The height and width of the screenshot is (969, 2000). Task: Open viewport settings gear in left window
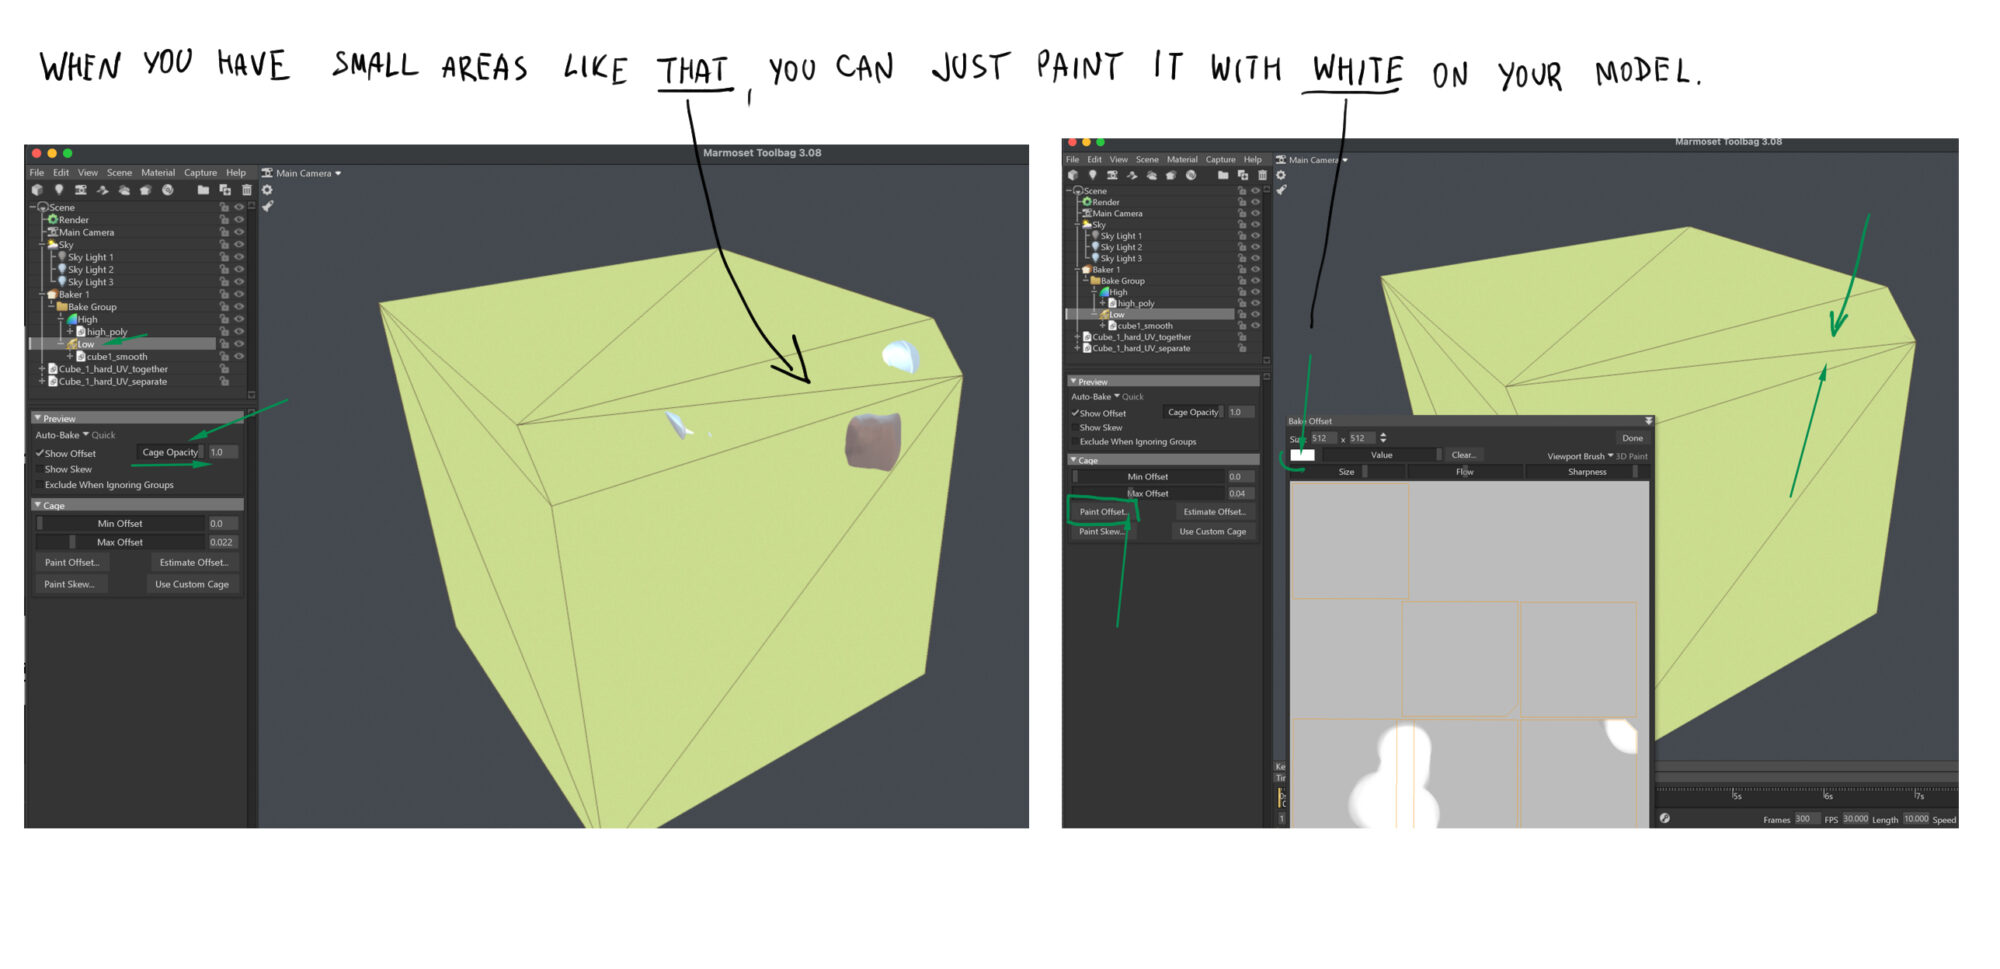click(267, 190)
